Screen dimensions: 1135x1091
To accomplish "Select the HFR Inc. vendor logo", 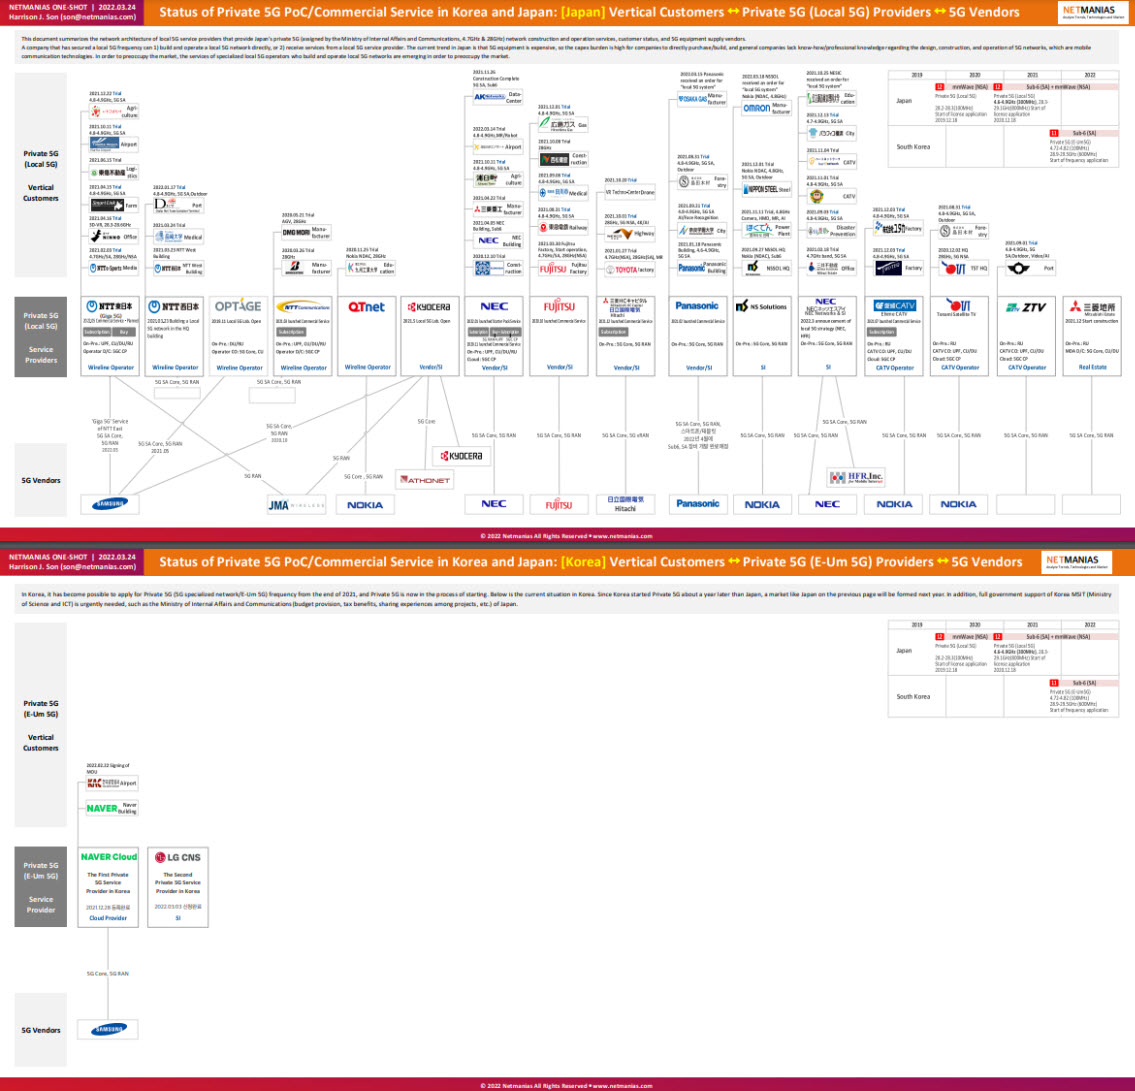I will (x=857, y=477).
